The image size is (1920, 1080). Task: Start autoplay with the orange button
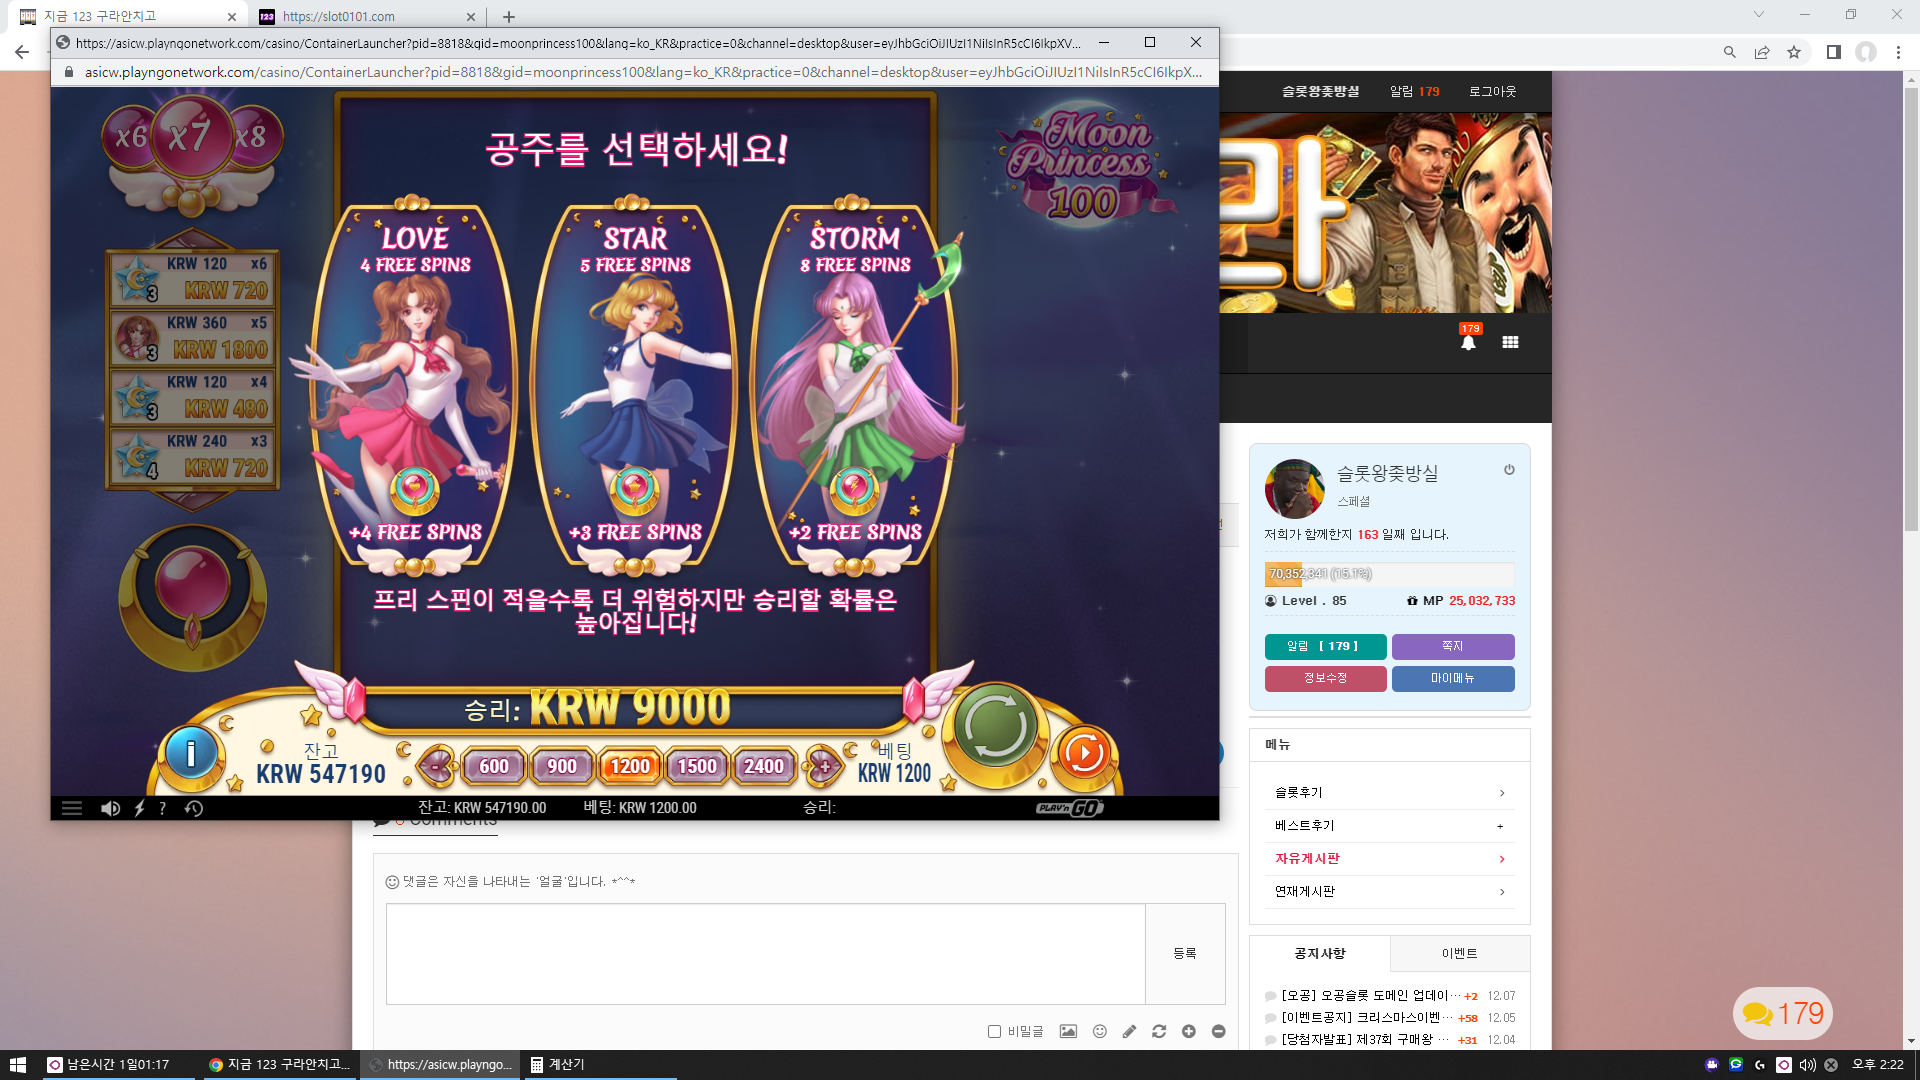1084,753
